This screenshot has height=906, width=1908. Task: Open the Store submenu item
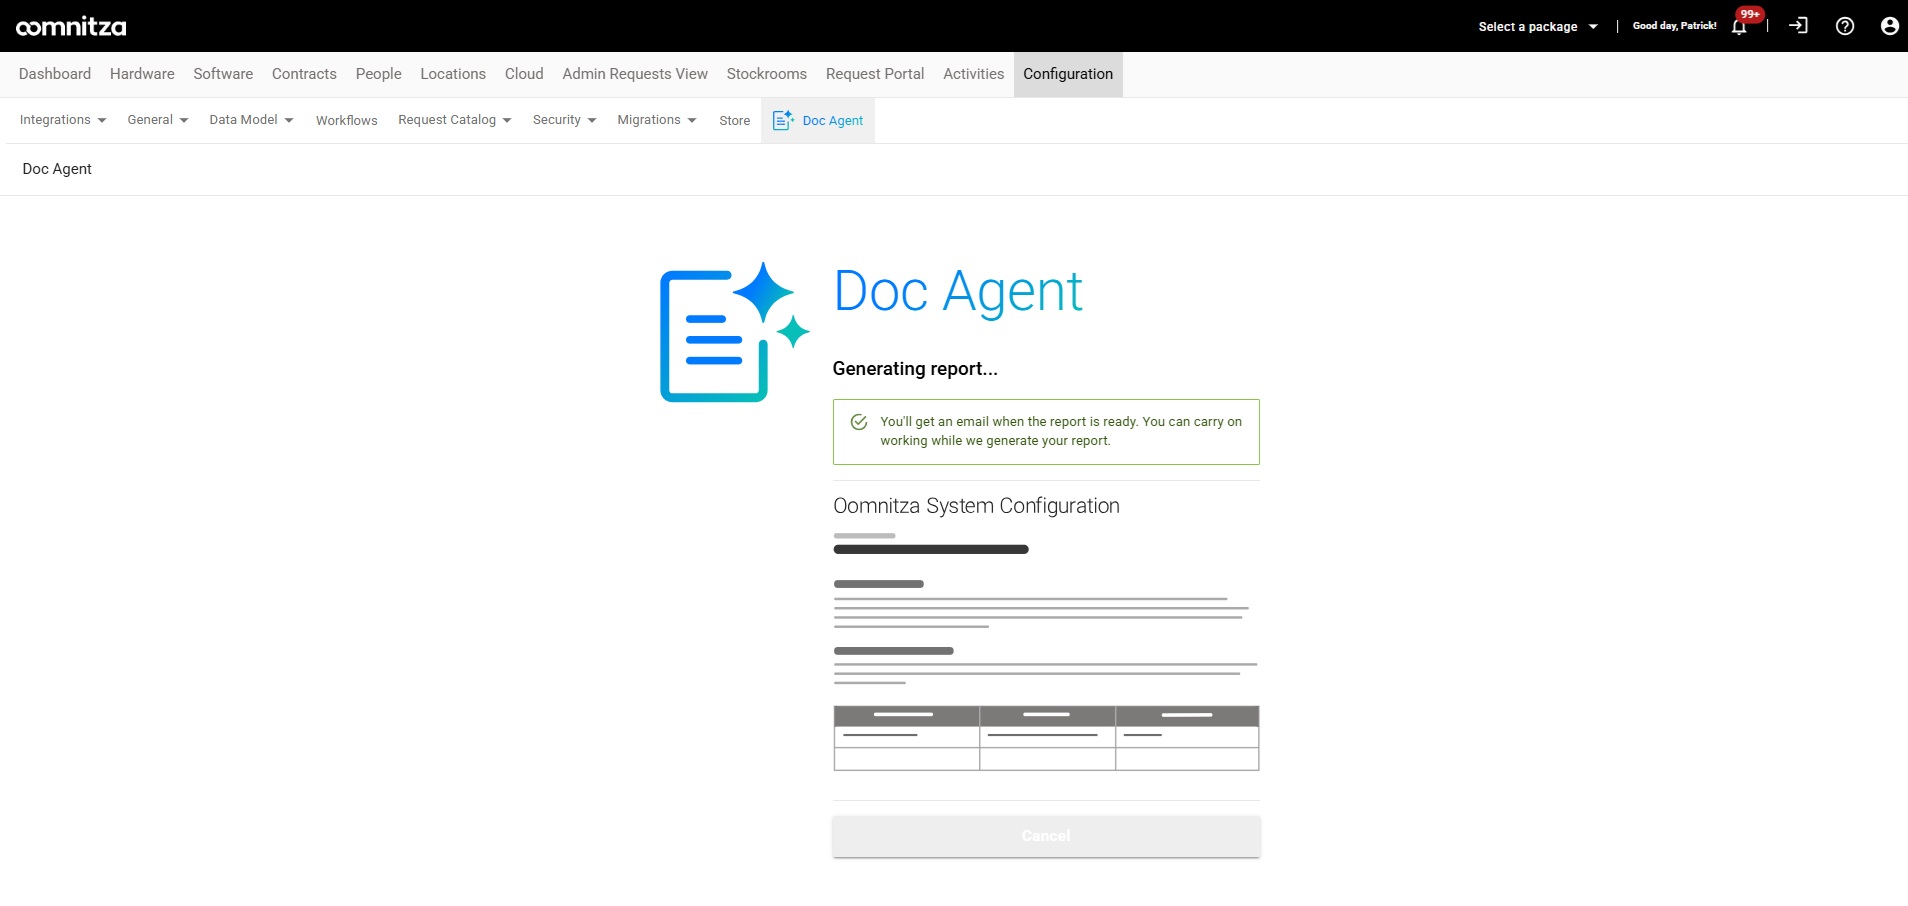(x=735, y=120)
